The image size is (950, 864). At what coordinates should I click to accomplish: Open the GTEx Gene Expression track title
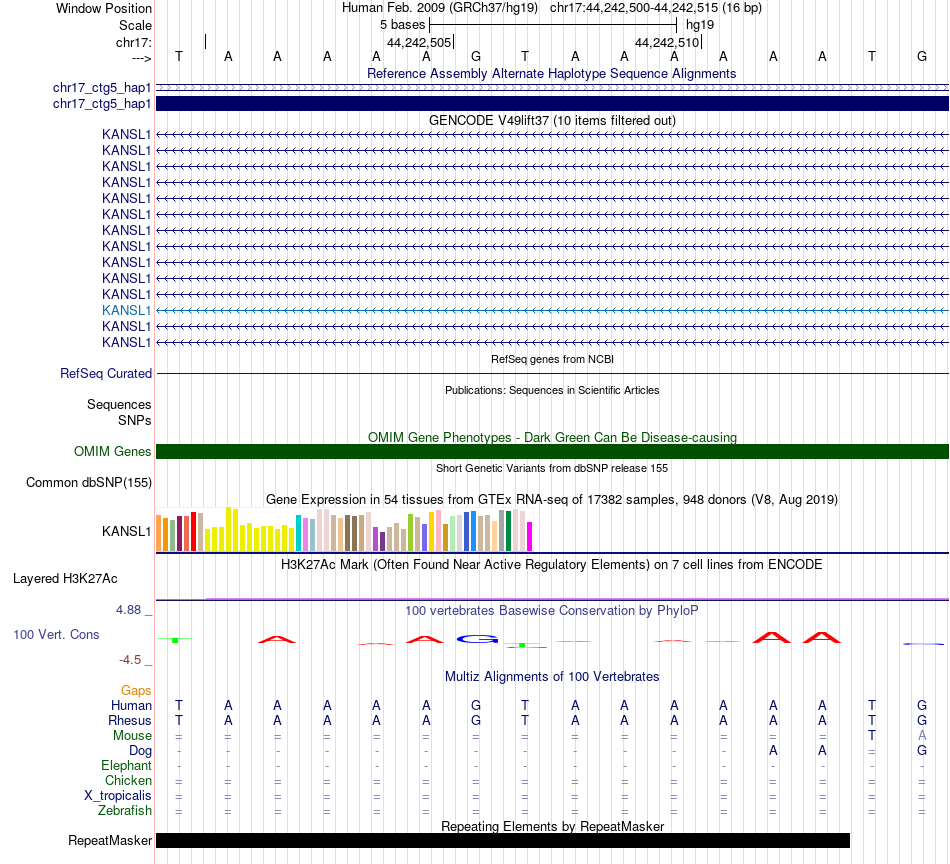coord(552,499)
